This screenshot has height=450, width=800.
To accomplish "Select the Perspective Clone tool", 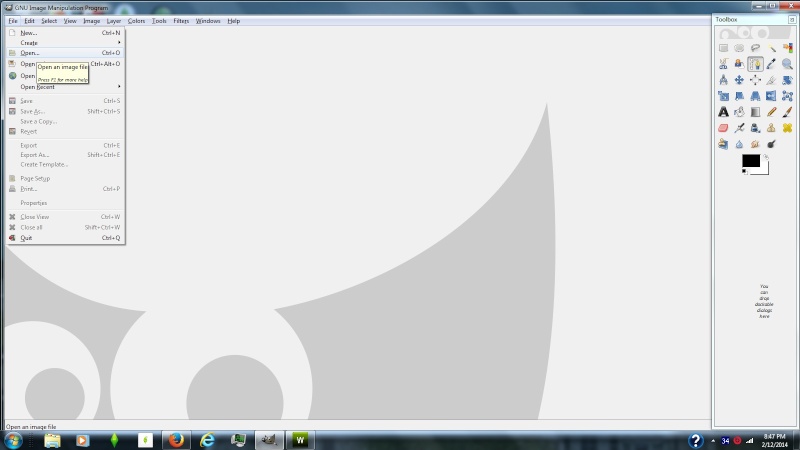I will pos(723,144).
